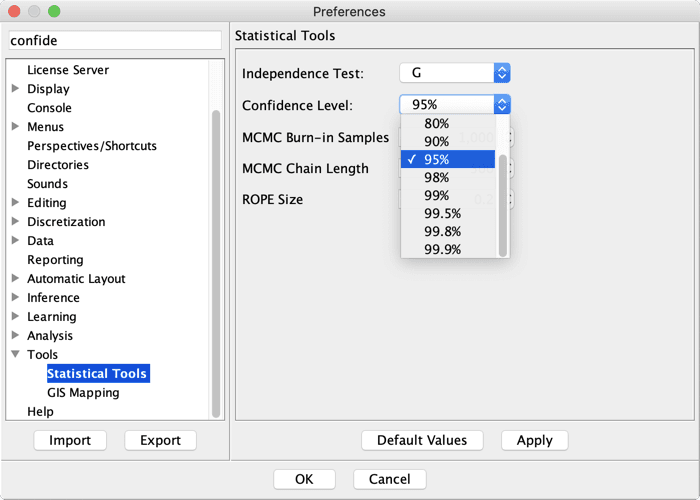Click the preferences tree vertical scrollbar
The height and width of the screenshot is (500, 700).
pos(216,263)
